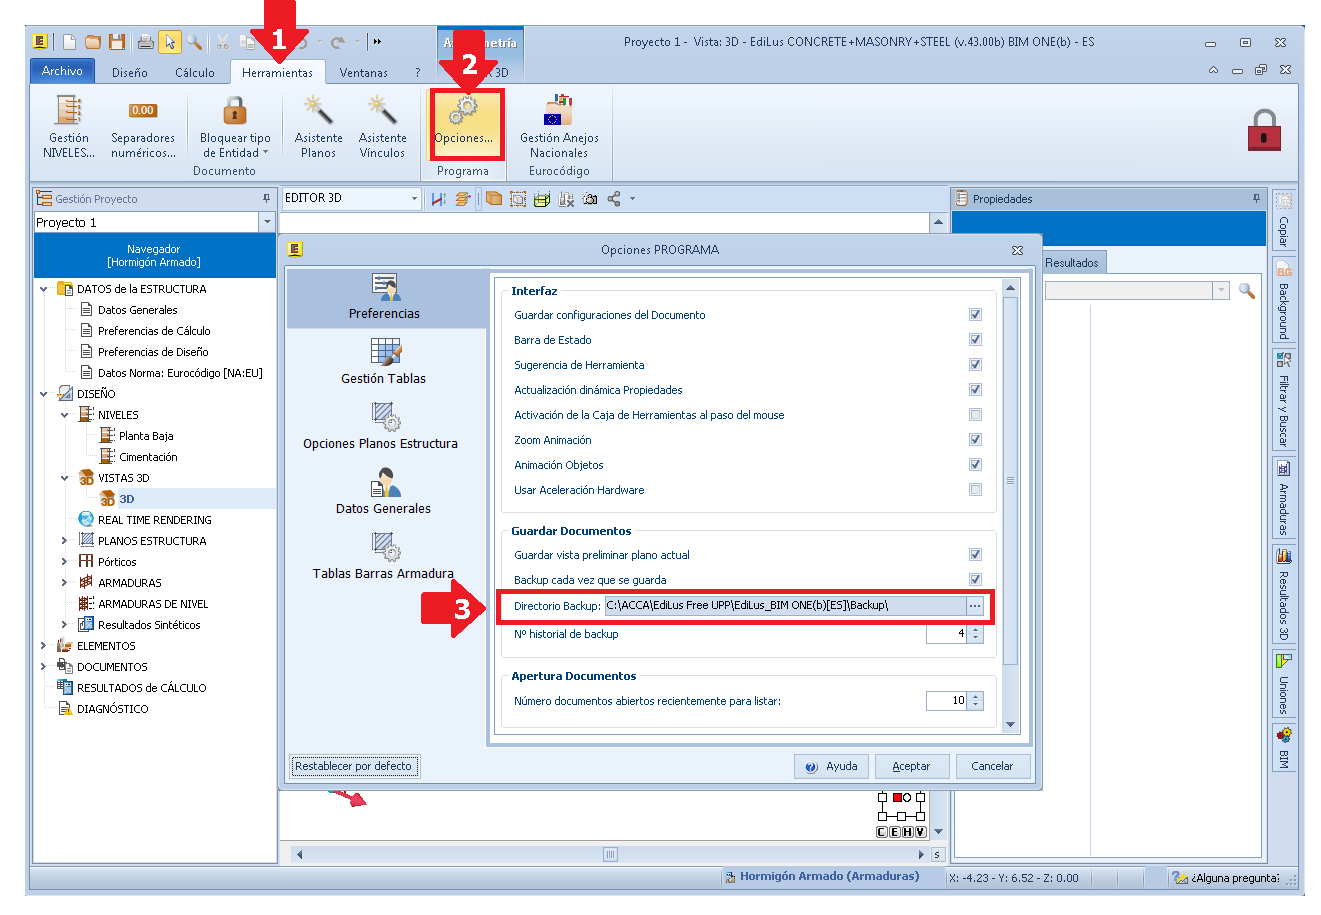
Task: Toggle Zoom Animación checkbox
Action: click(975, 440)
